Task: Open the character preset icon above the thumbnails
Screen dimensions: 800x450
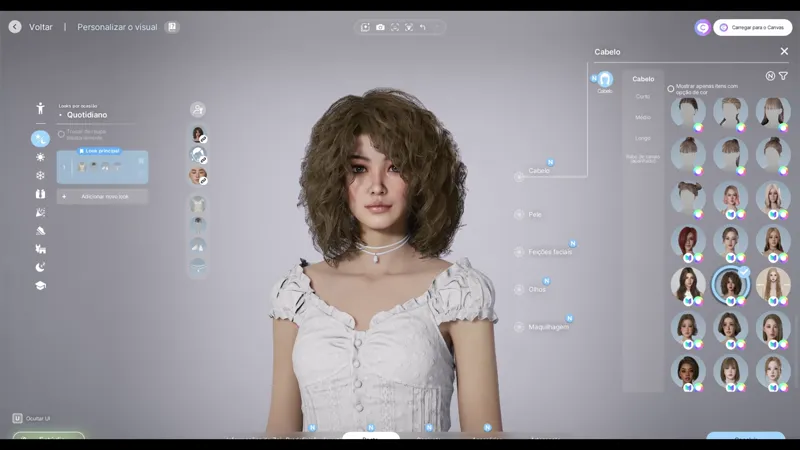Action: (198, 109)
